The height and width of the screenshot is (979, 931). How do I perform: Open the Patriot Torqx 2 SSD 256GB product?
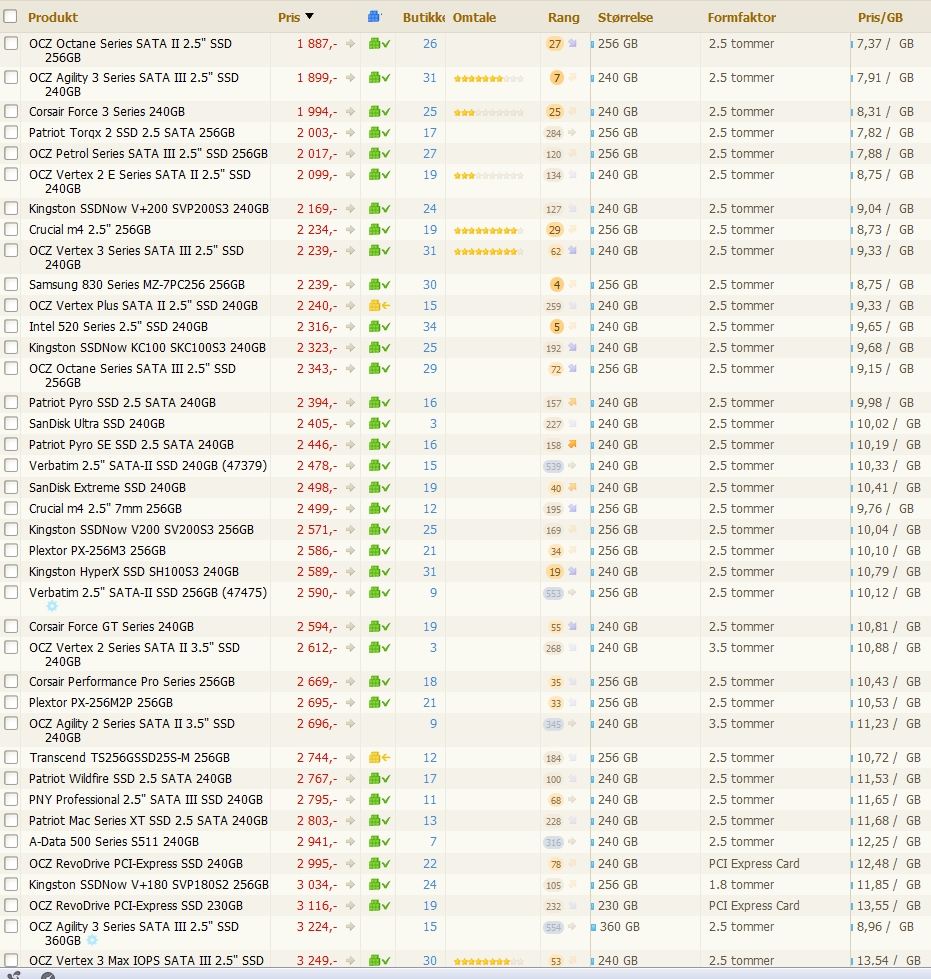click(x=132, y=133)
